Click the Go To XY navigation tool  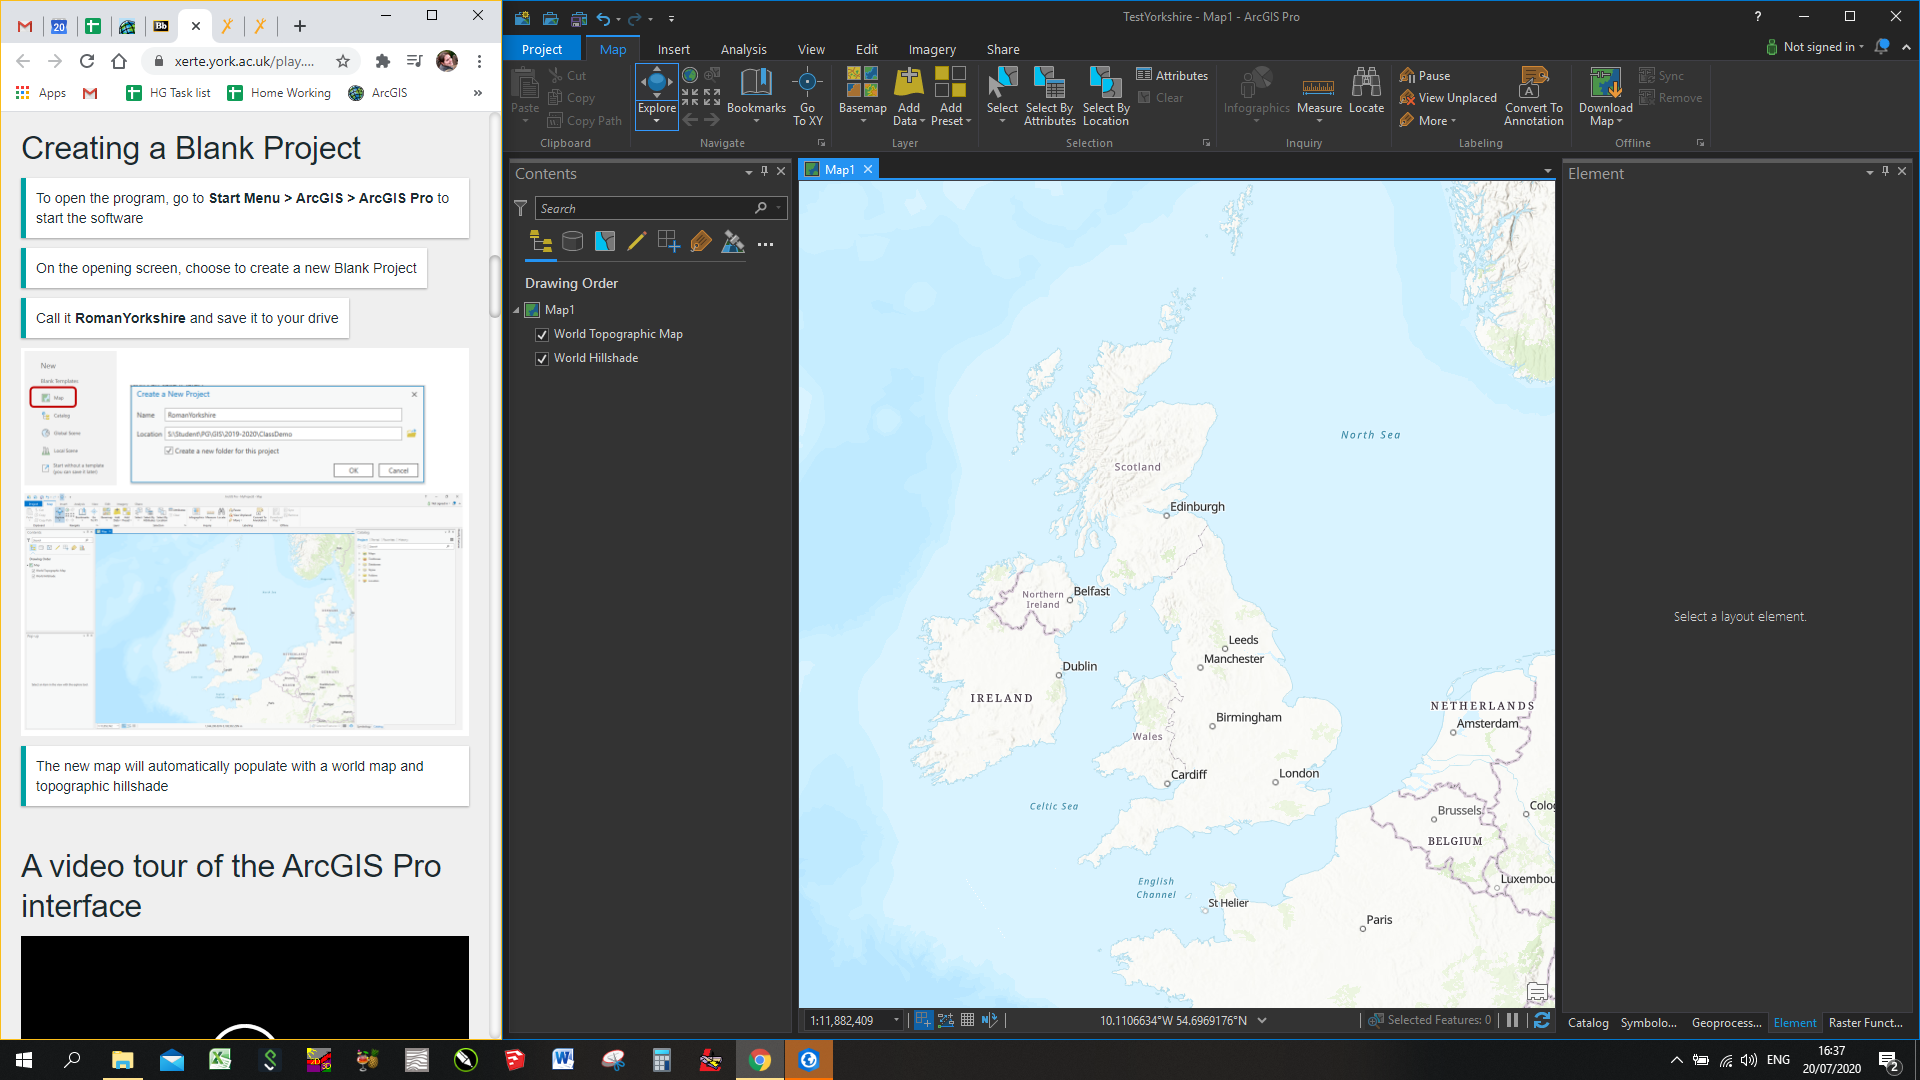coord(807,95)
